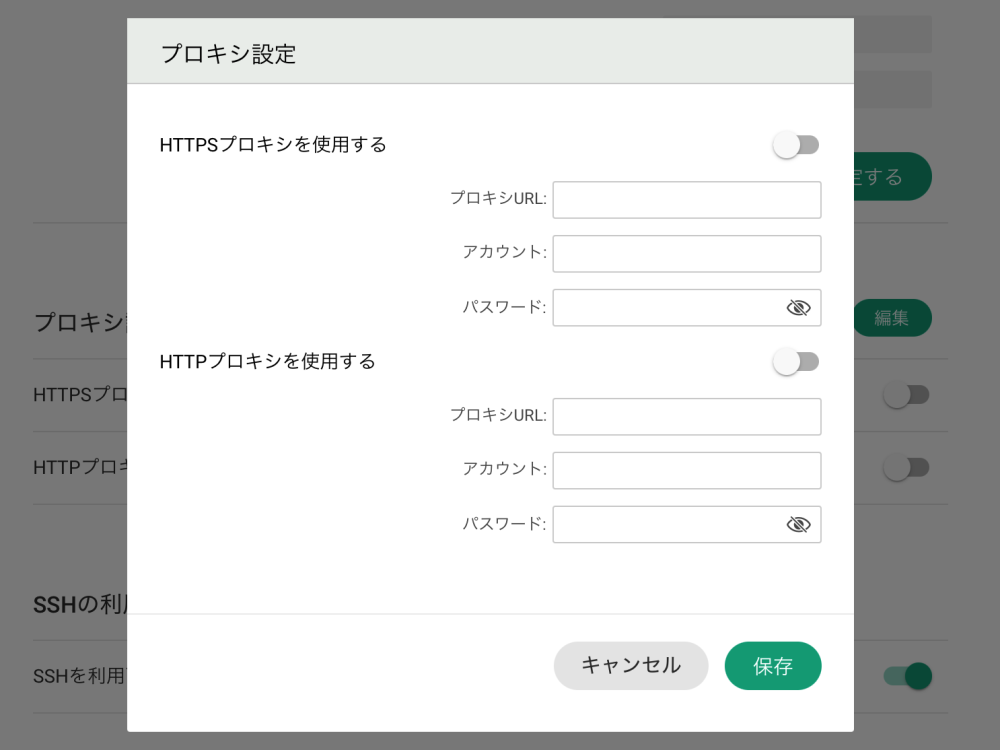Toggle the background HTTP proxy switch
This screenshot has width=1000, height=750.
[x=907, y=467]
